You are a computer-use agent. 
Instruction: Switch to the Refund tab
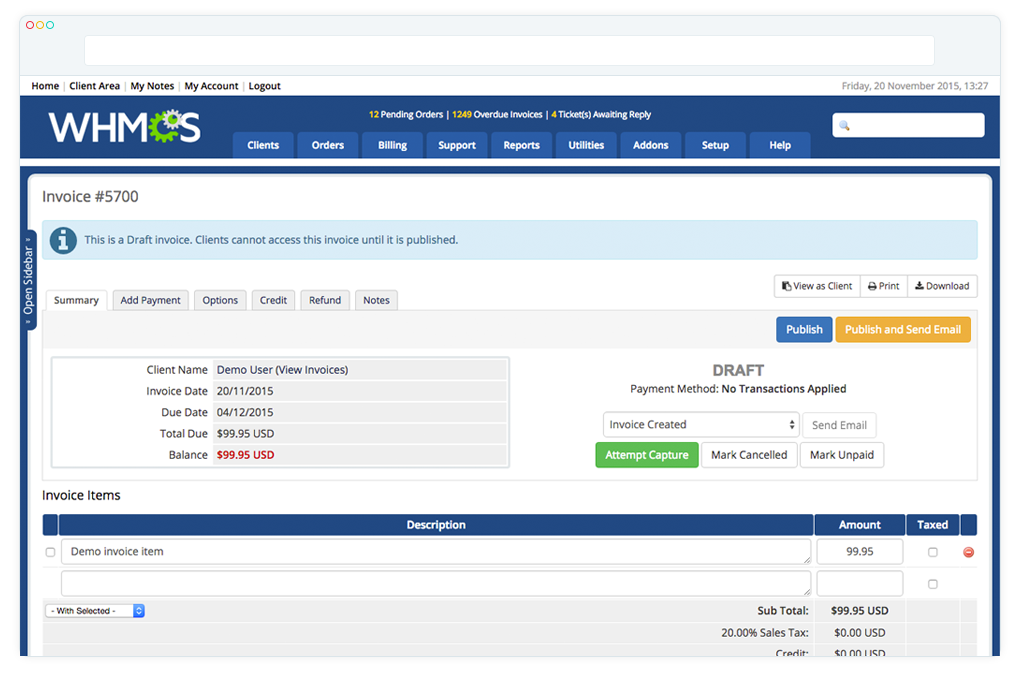pyautogui.click(x=325, y=300)
